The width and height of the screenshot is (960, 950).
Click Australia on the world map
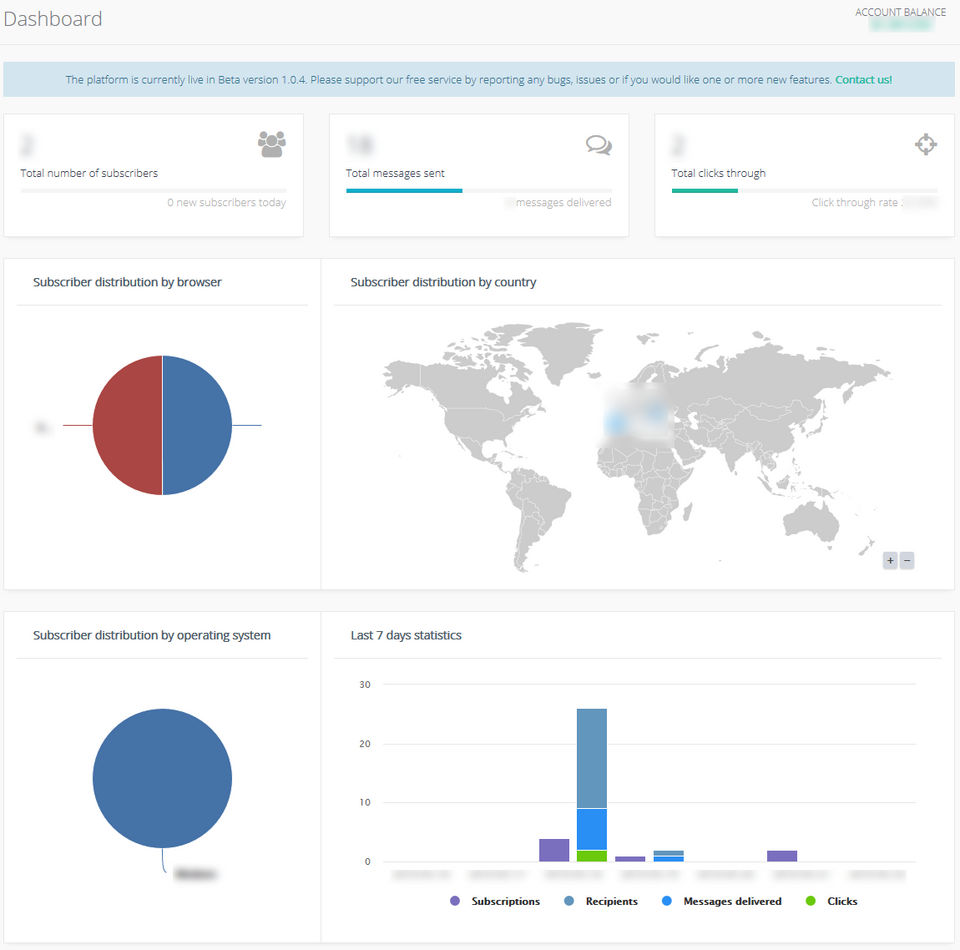[811, 520]
